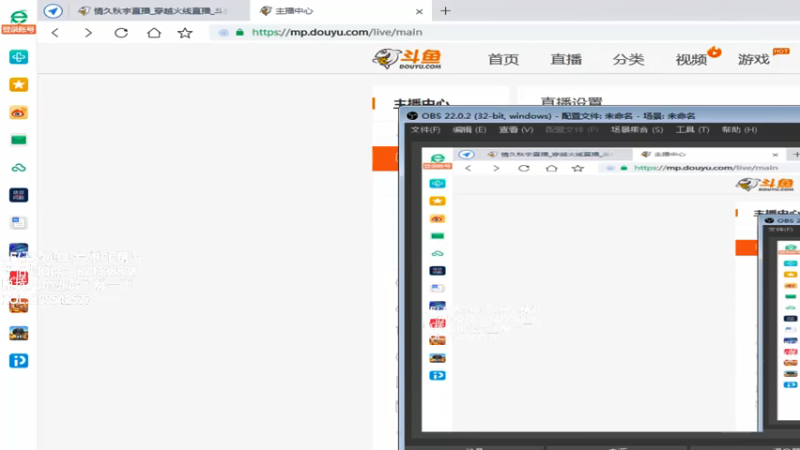
Task: Open the OBS 配置文件(P) menu
Action: click(571, 130)
